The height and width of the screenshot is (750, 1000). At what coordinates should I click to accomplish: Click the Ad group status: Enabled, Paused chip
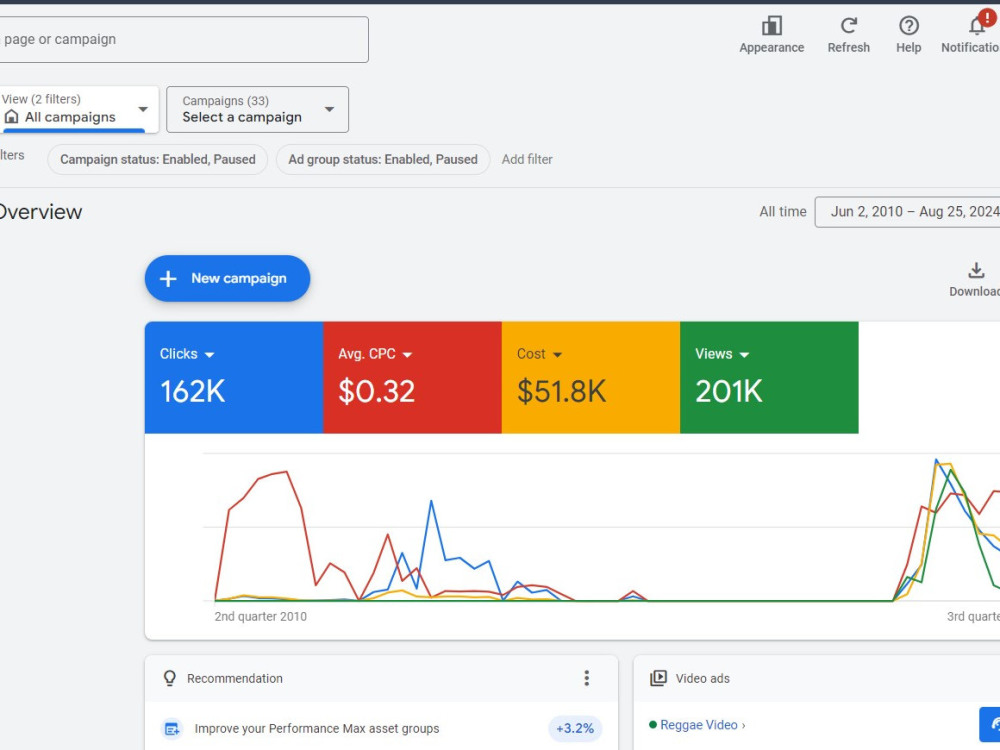383,159
